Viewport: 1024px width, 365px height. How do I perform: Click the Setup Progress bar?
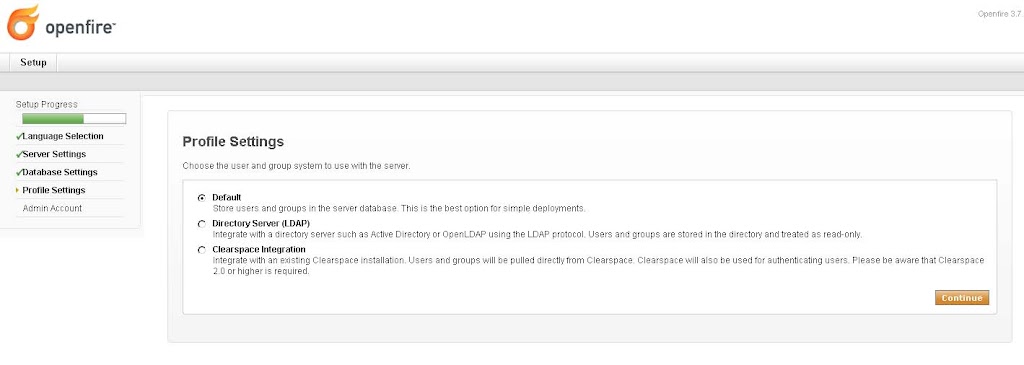(x=74, y=119)
